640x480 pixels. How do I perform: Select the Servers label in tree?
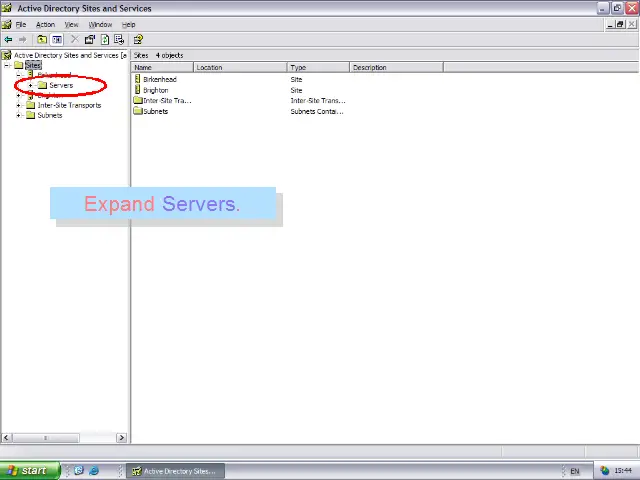point(61,85)
